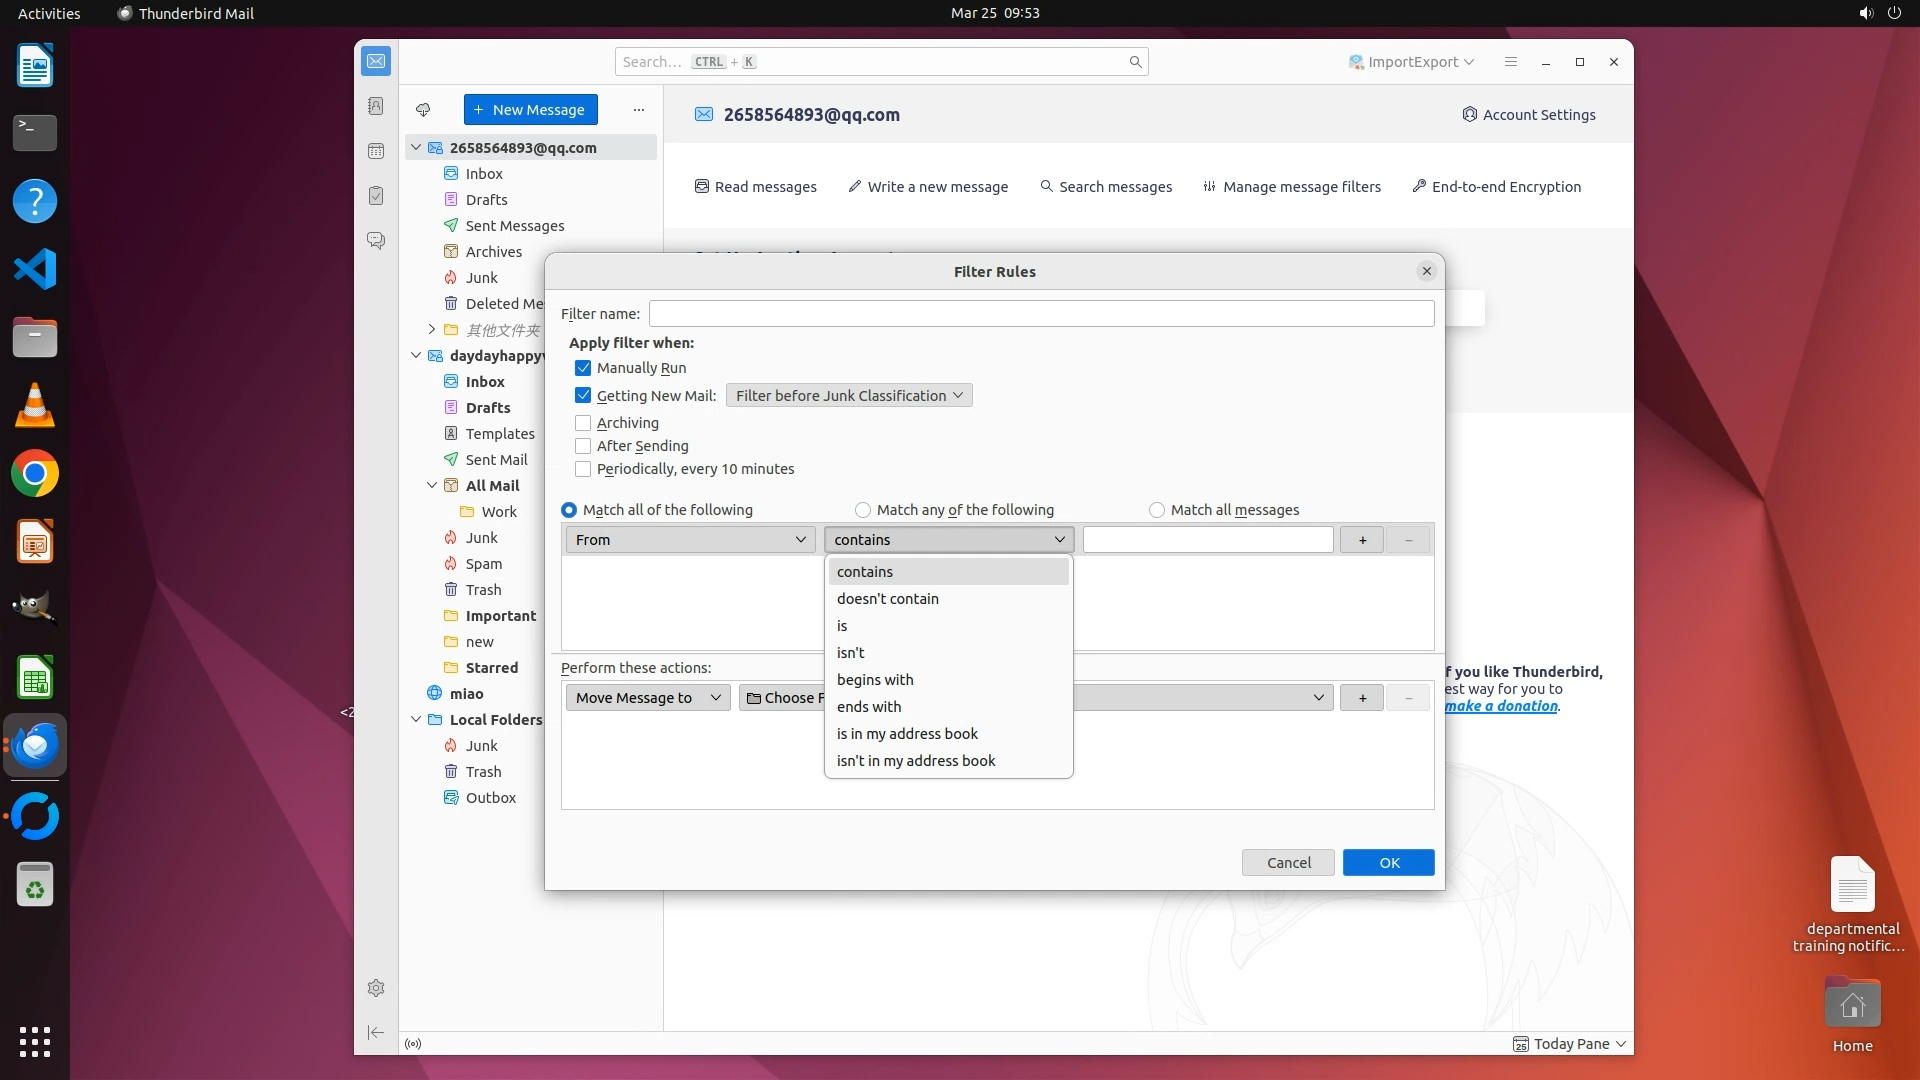Click the Get Messages cloud icon
Screen dimensions: 1920x1080
(423, 110)
